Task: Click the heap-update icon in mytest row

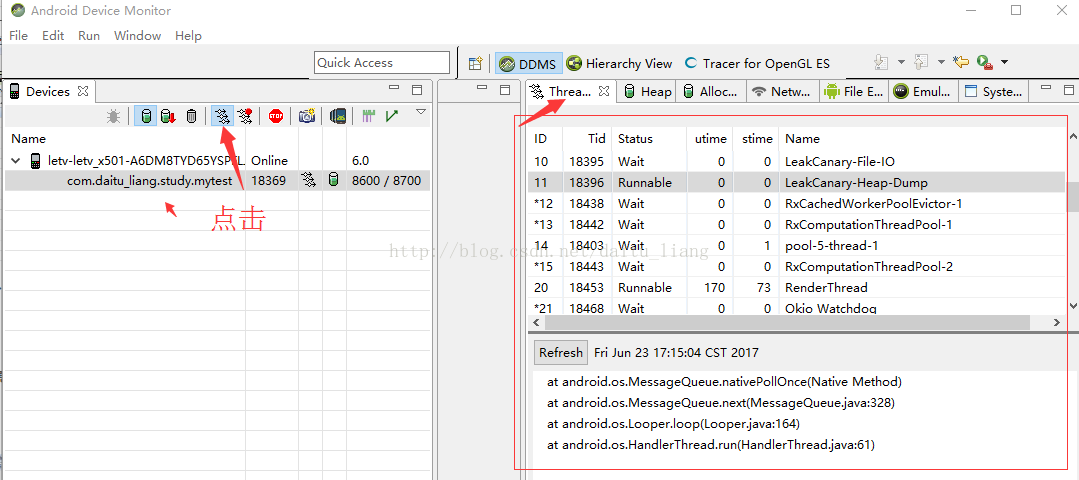Action: click(x=333, y=181)
